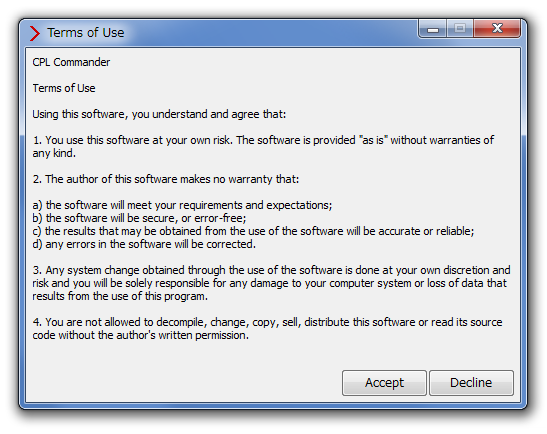Click empty area left of Accept button
Image resolution: width=547 pixels, height=434 pixels.
(x=185, y=383)
